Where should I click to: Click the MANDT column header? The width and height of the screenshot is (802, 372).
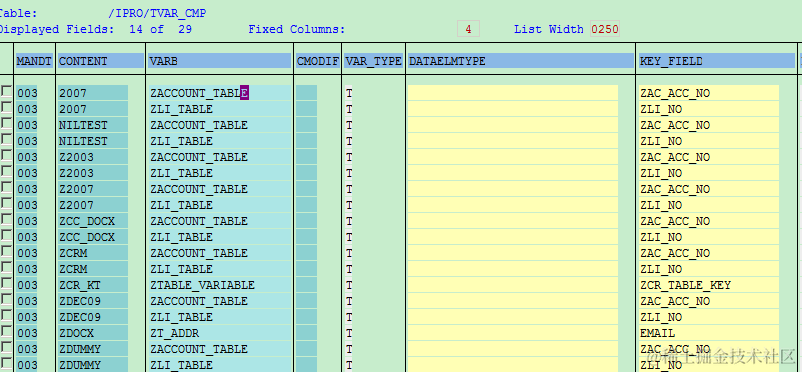[34, 61]
